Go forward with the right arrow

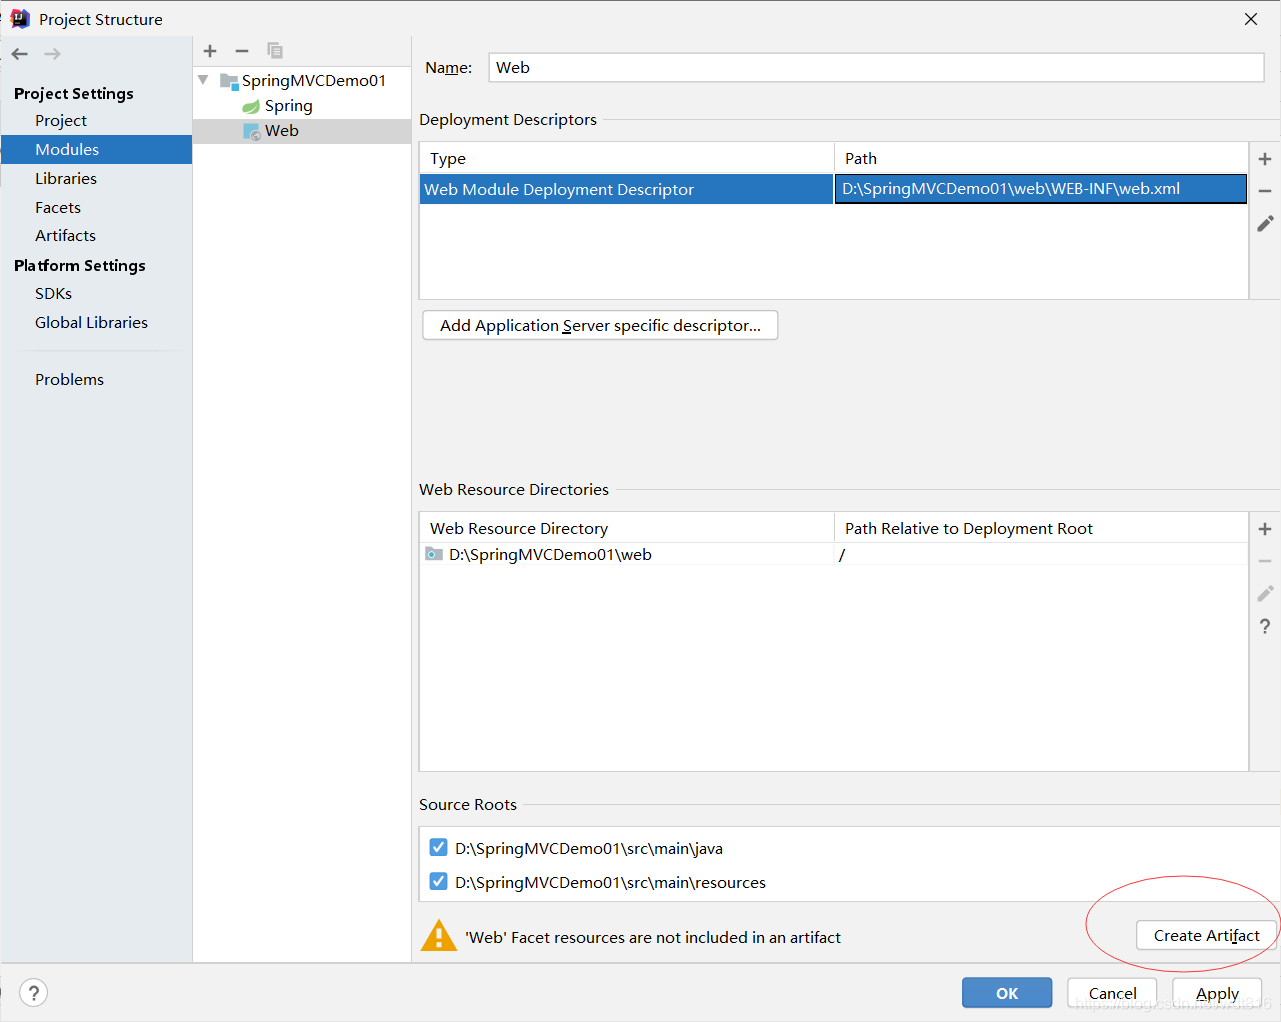53,54
